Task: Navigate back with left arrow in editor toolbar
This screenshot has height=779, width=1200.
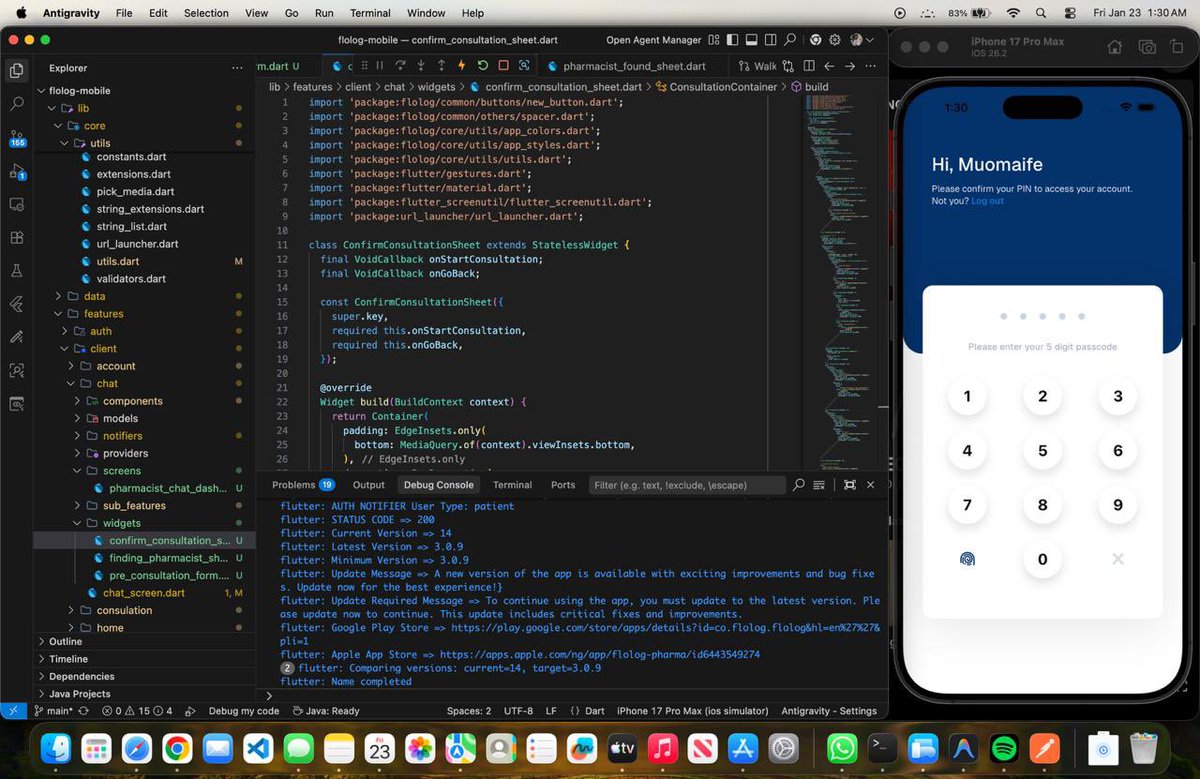Action: (x=829, y=66)
